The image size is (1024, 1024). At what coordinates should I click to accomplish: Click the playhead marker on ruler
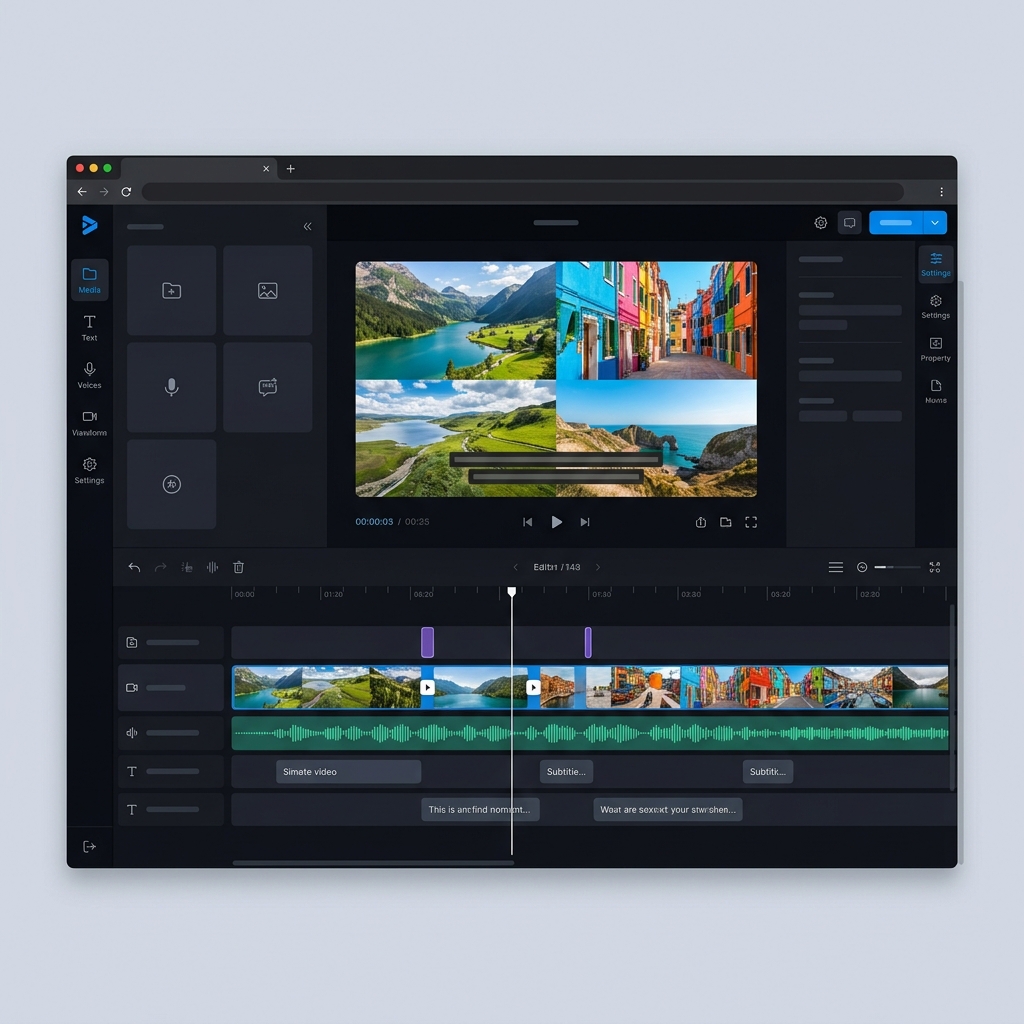(x=512, y=592)
